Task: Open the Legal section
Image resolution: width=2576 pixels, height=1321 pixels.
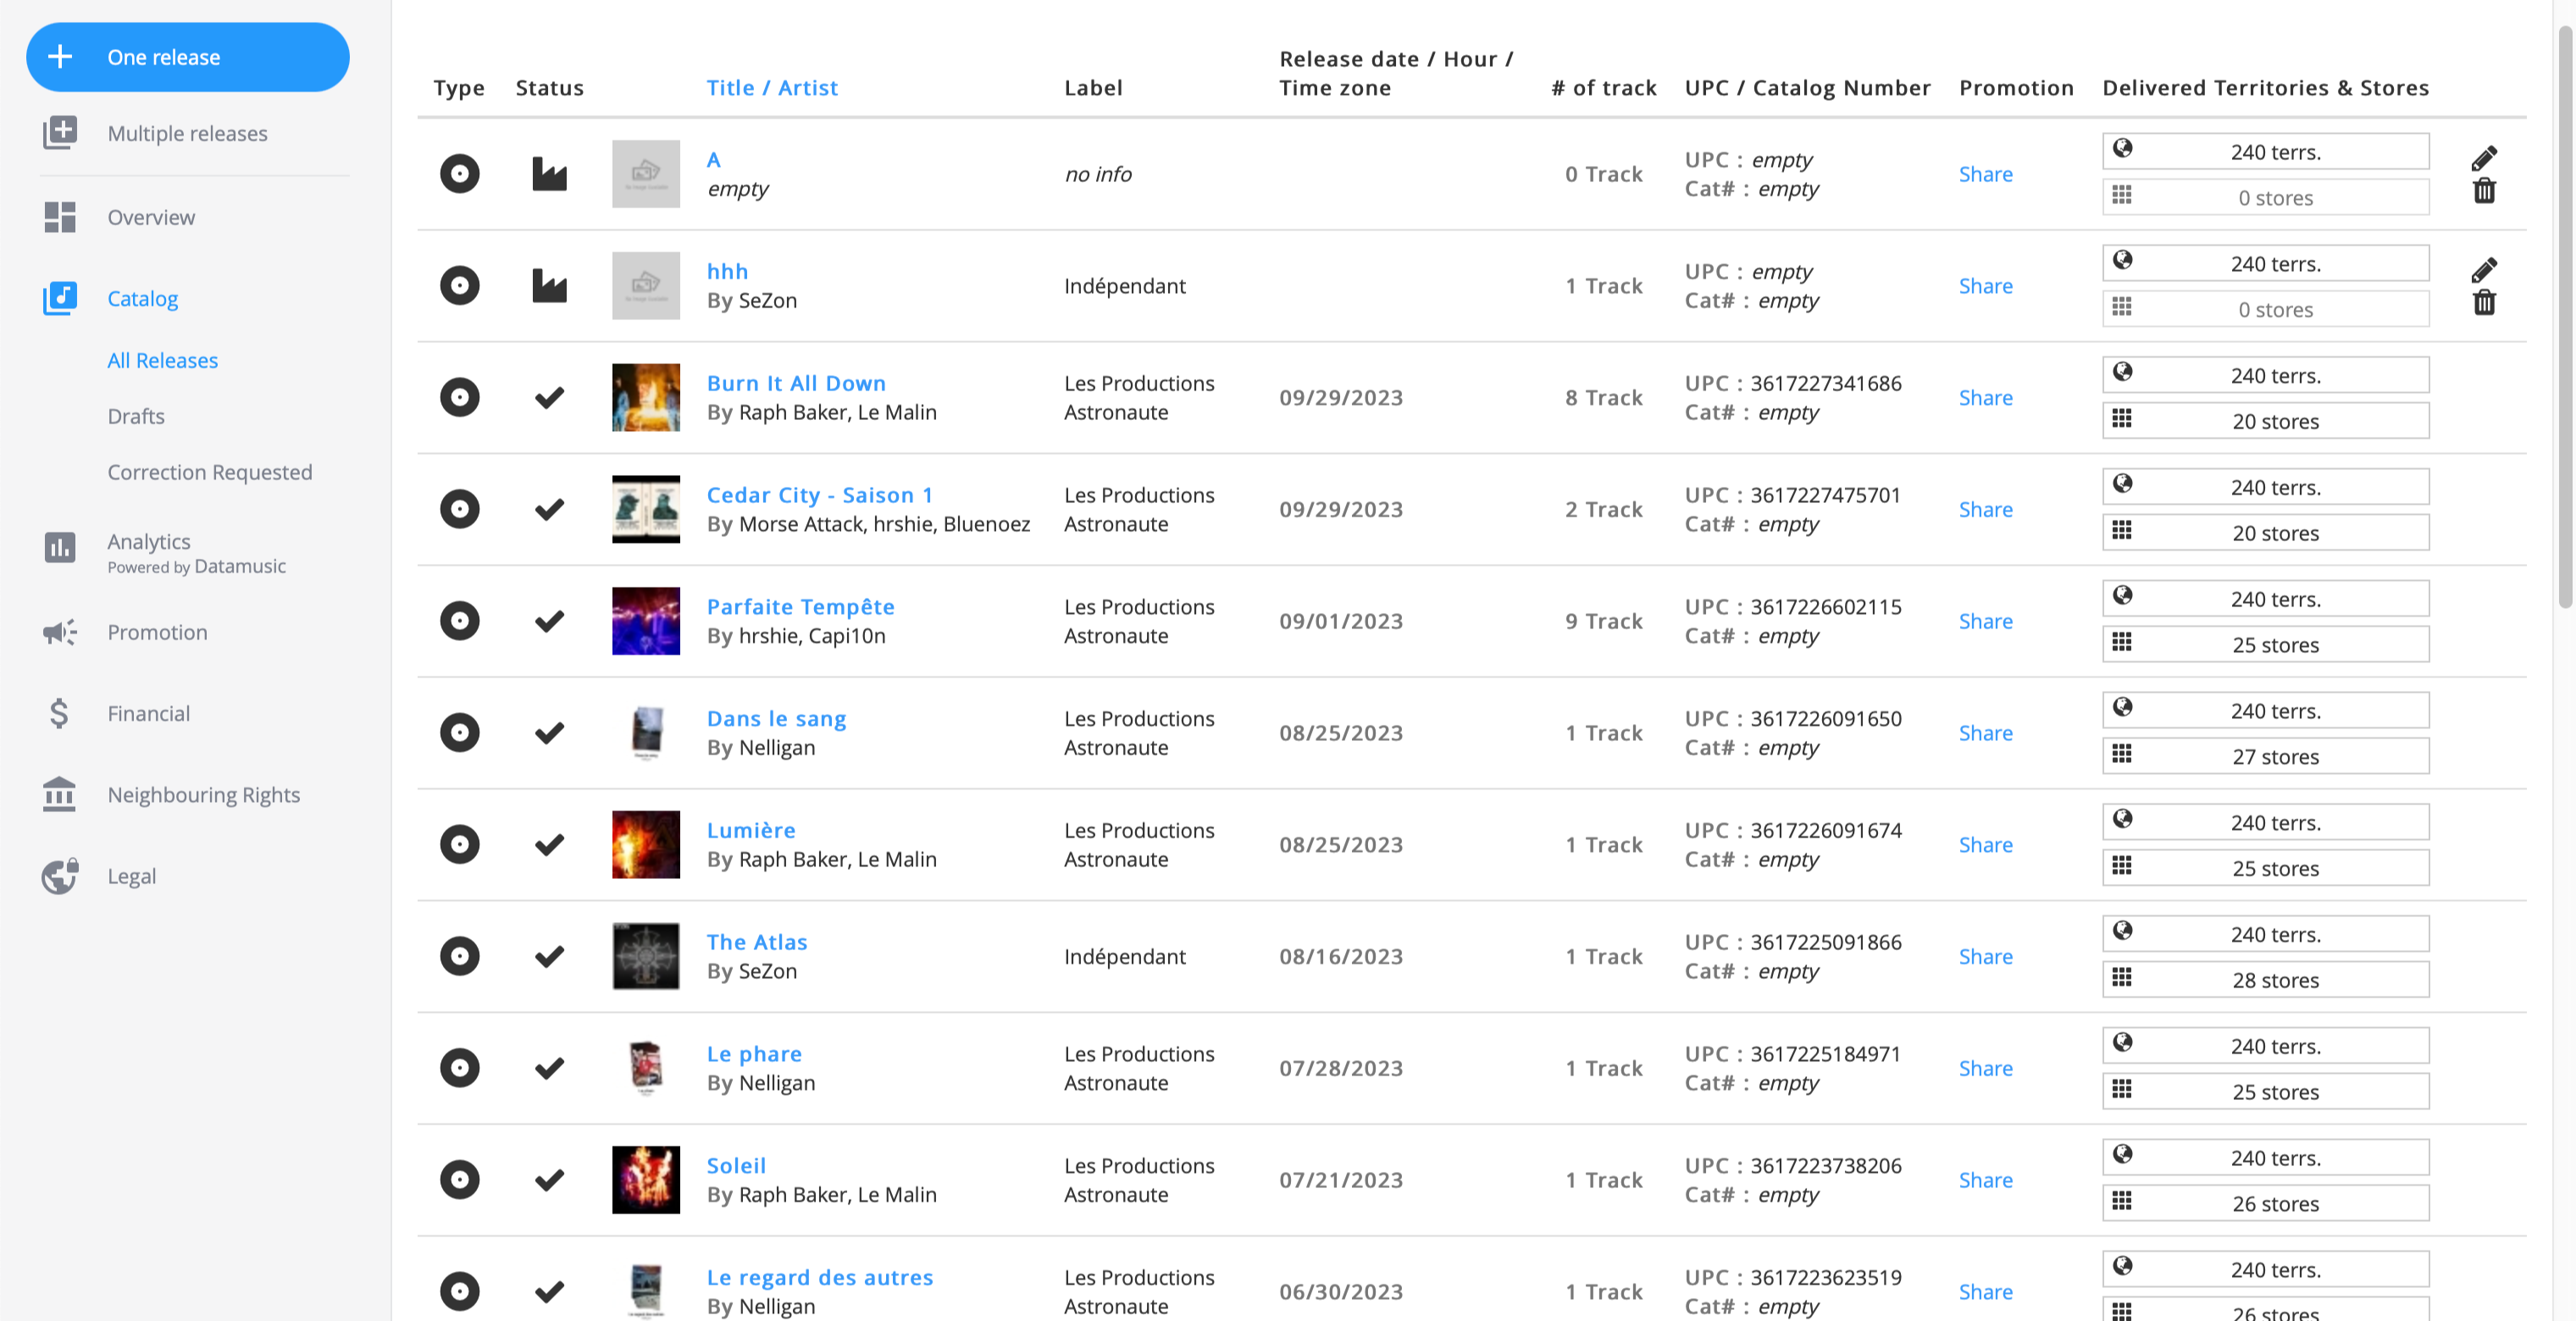Action: point(131,875)
